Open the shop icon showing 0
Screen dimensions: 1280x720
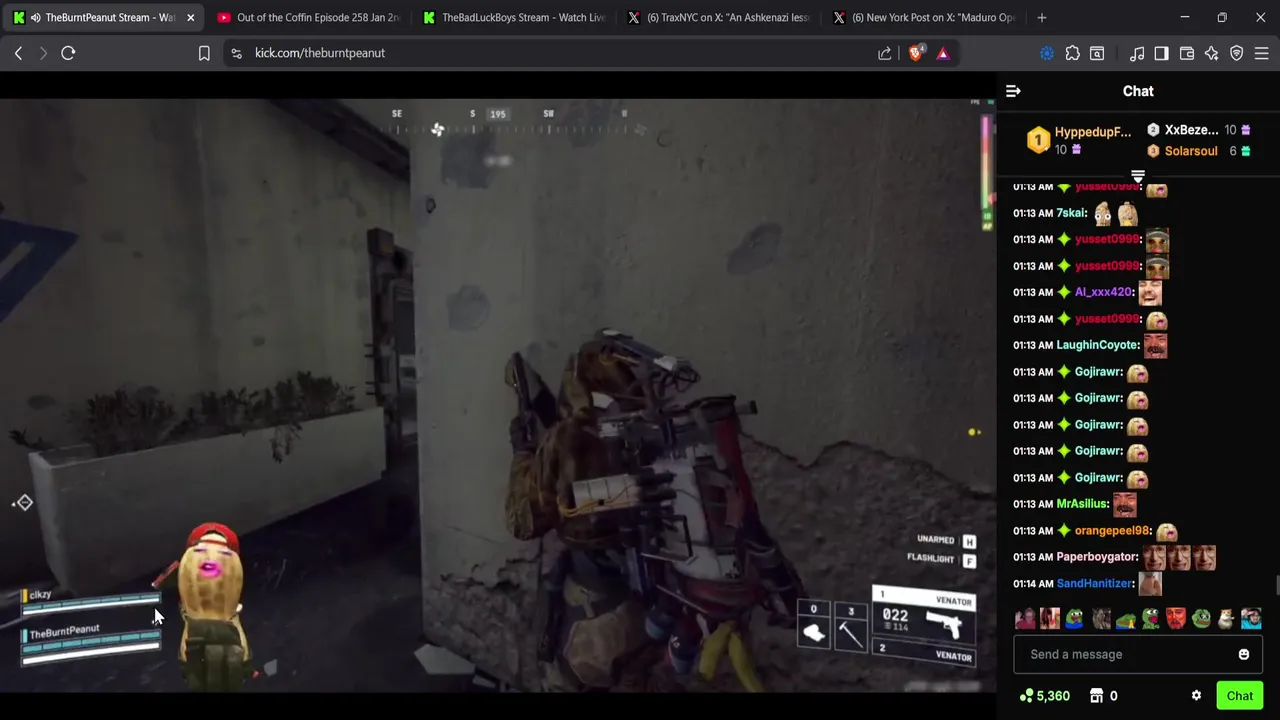coord(1103,696)
